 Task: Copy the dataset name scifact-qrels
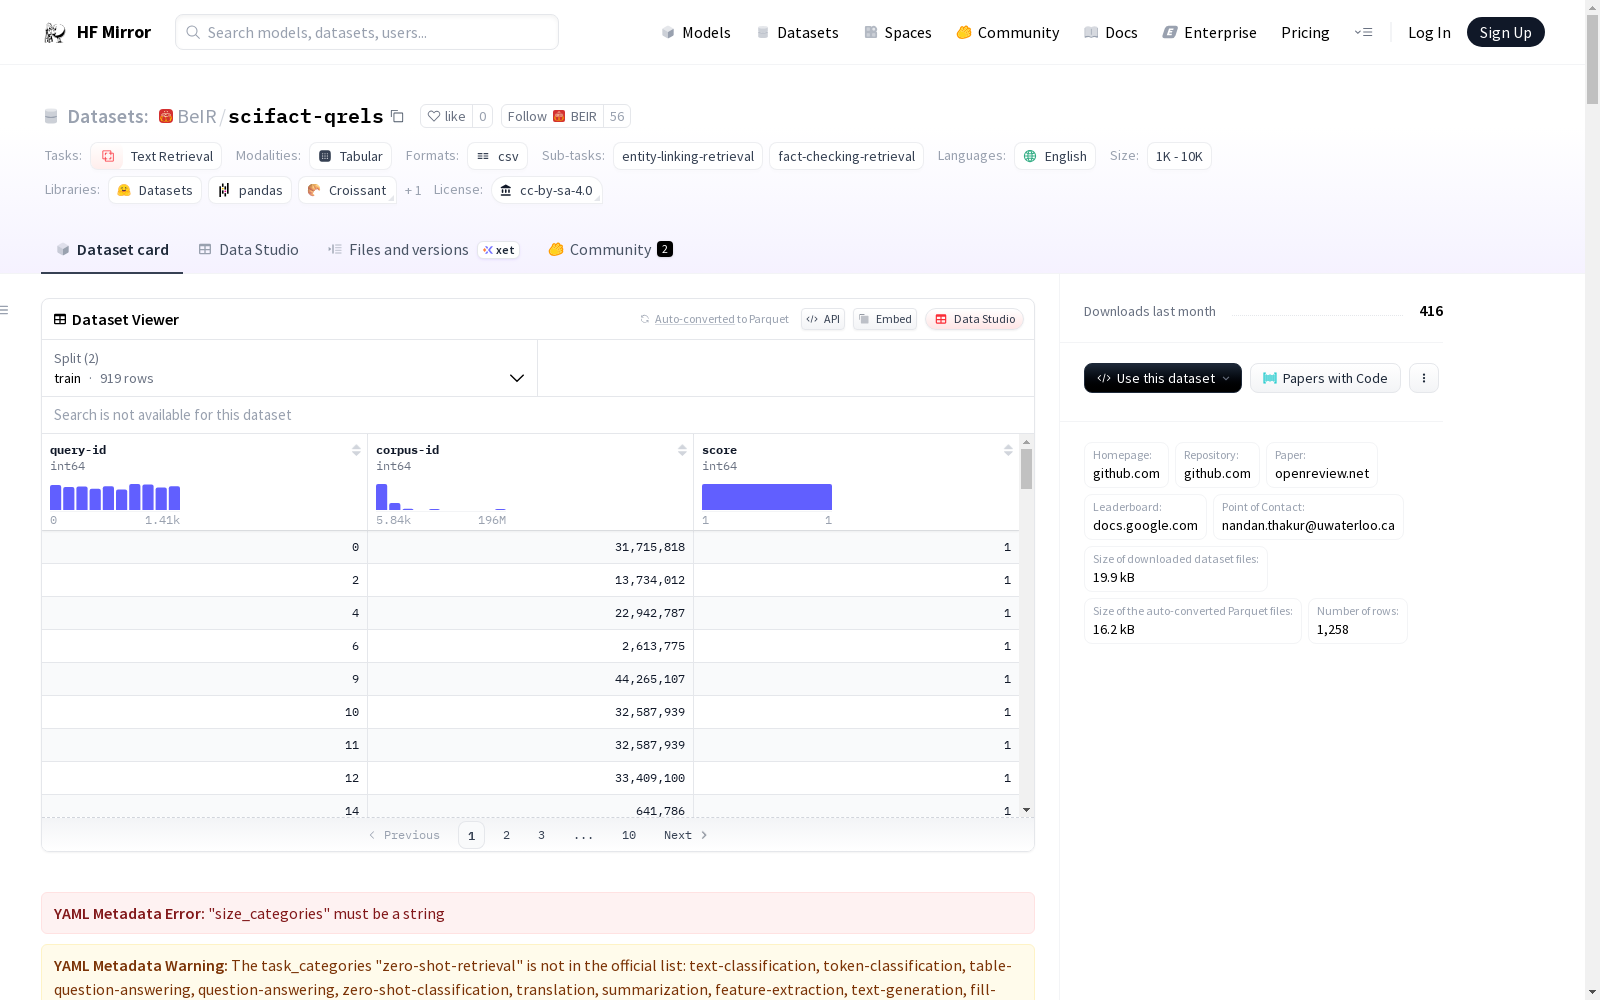click(397, 116)
